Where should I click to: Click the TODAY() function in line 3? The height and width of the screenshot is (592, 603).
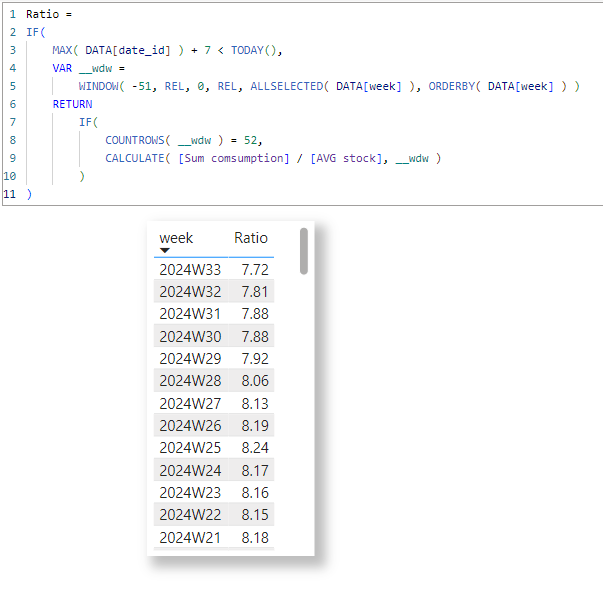(253, 50)
